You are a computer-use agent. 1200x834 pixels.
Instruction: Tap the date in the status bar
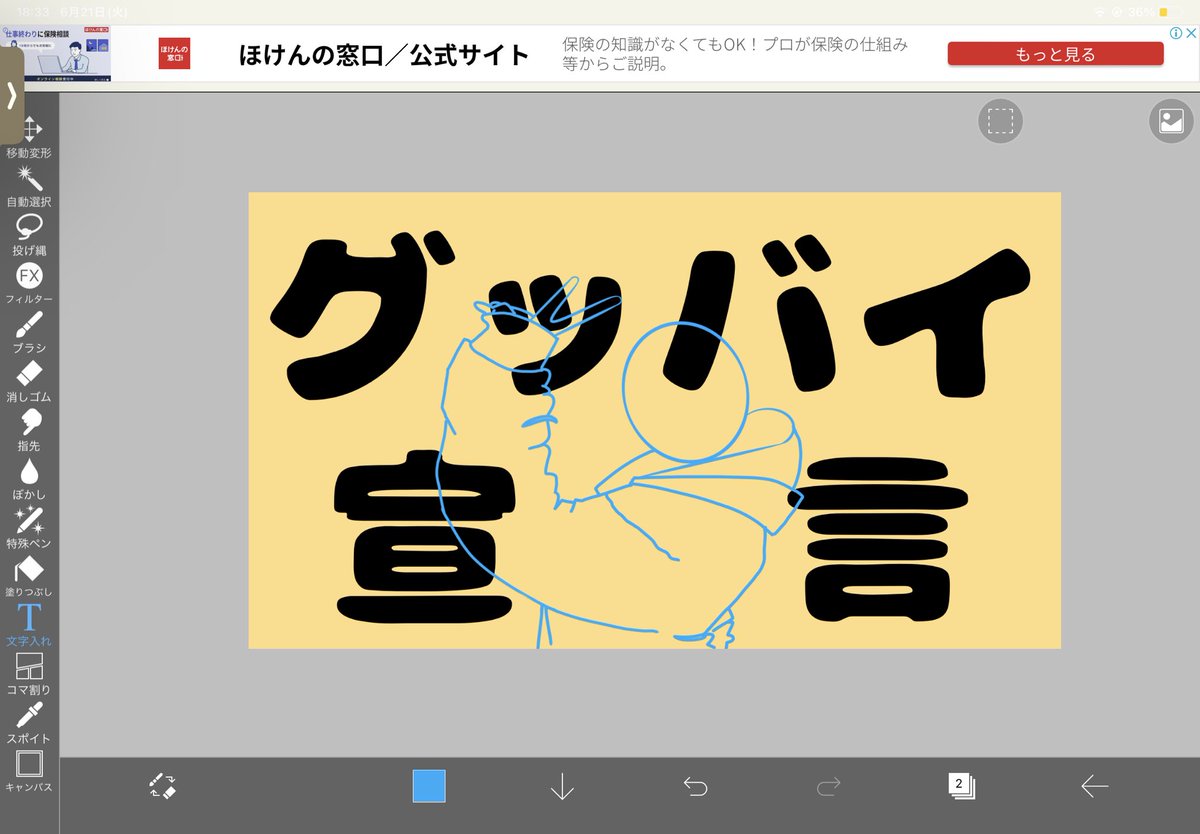pos(96,11)
